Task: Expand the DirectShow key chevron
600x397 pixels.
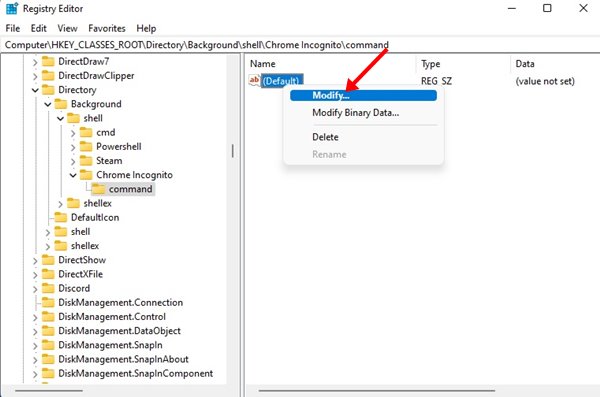Action: 35,260
